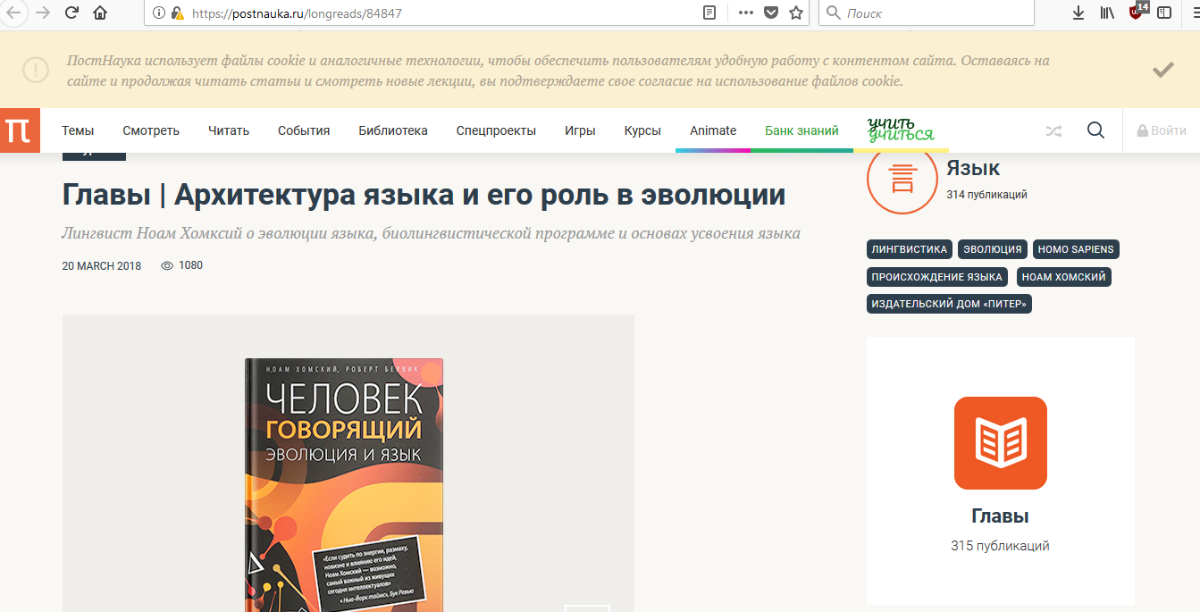Viewport: 1200px width, 612px height.
Task: Save the page to Pocket
Action: 771,13
